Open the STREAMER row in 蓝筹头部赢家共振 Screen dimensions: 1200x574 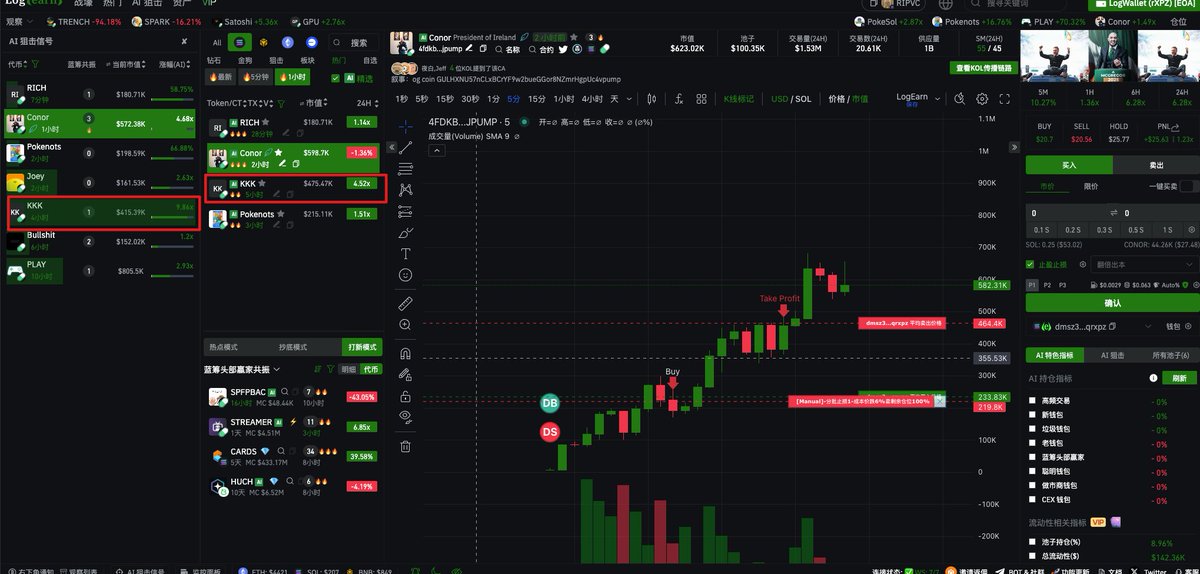tap(293, 426)
